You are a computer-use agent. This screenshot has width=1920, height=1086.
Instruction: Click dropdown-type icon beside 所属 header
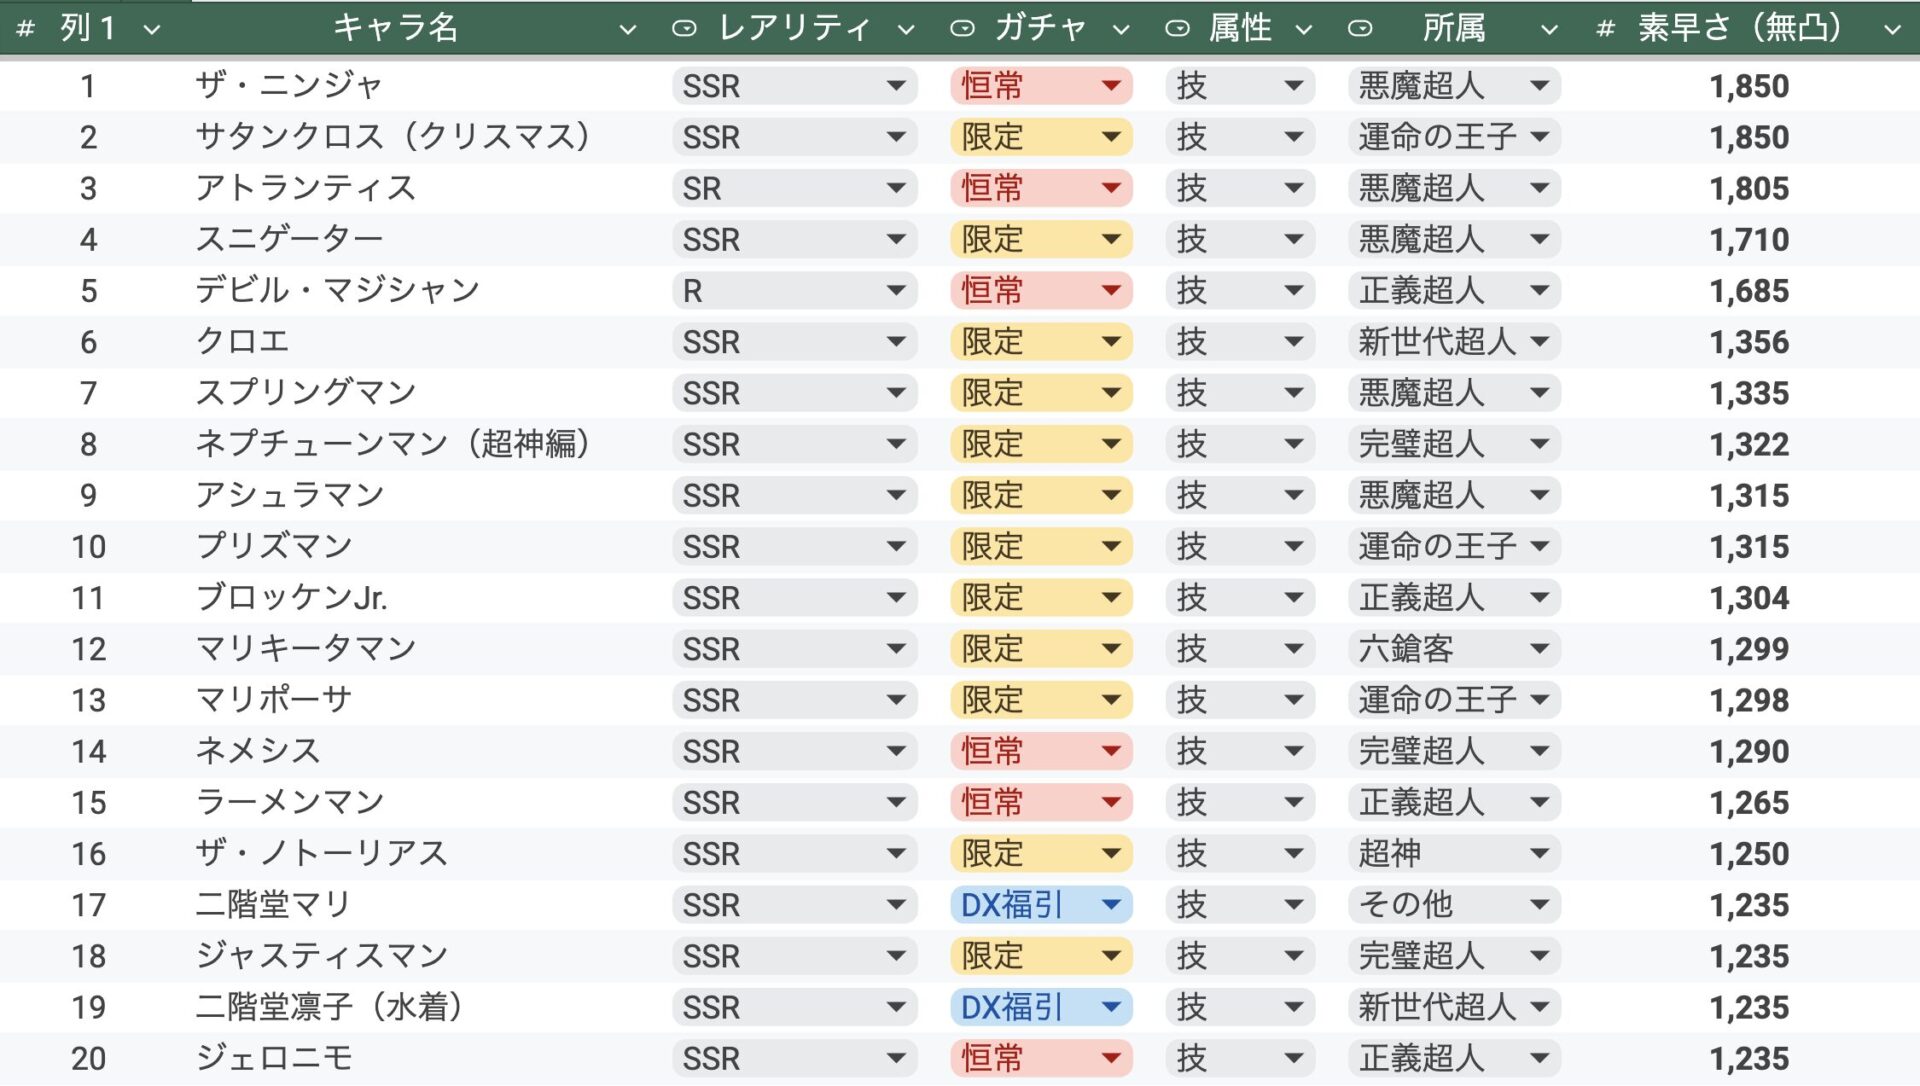point(1360,29)
